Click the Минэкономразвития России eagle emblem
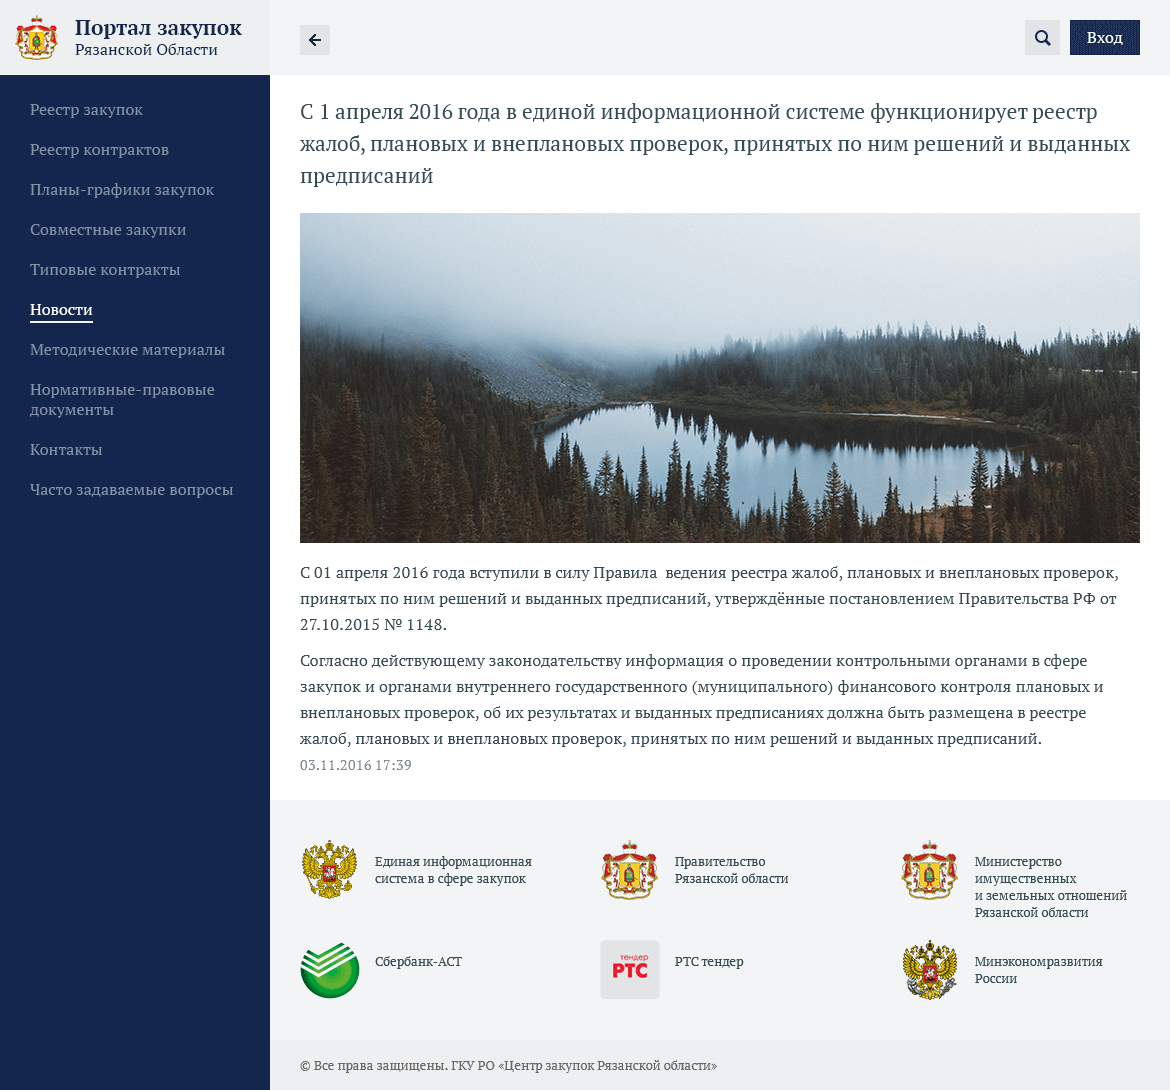 (929, 970)
